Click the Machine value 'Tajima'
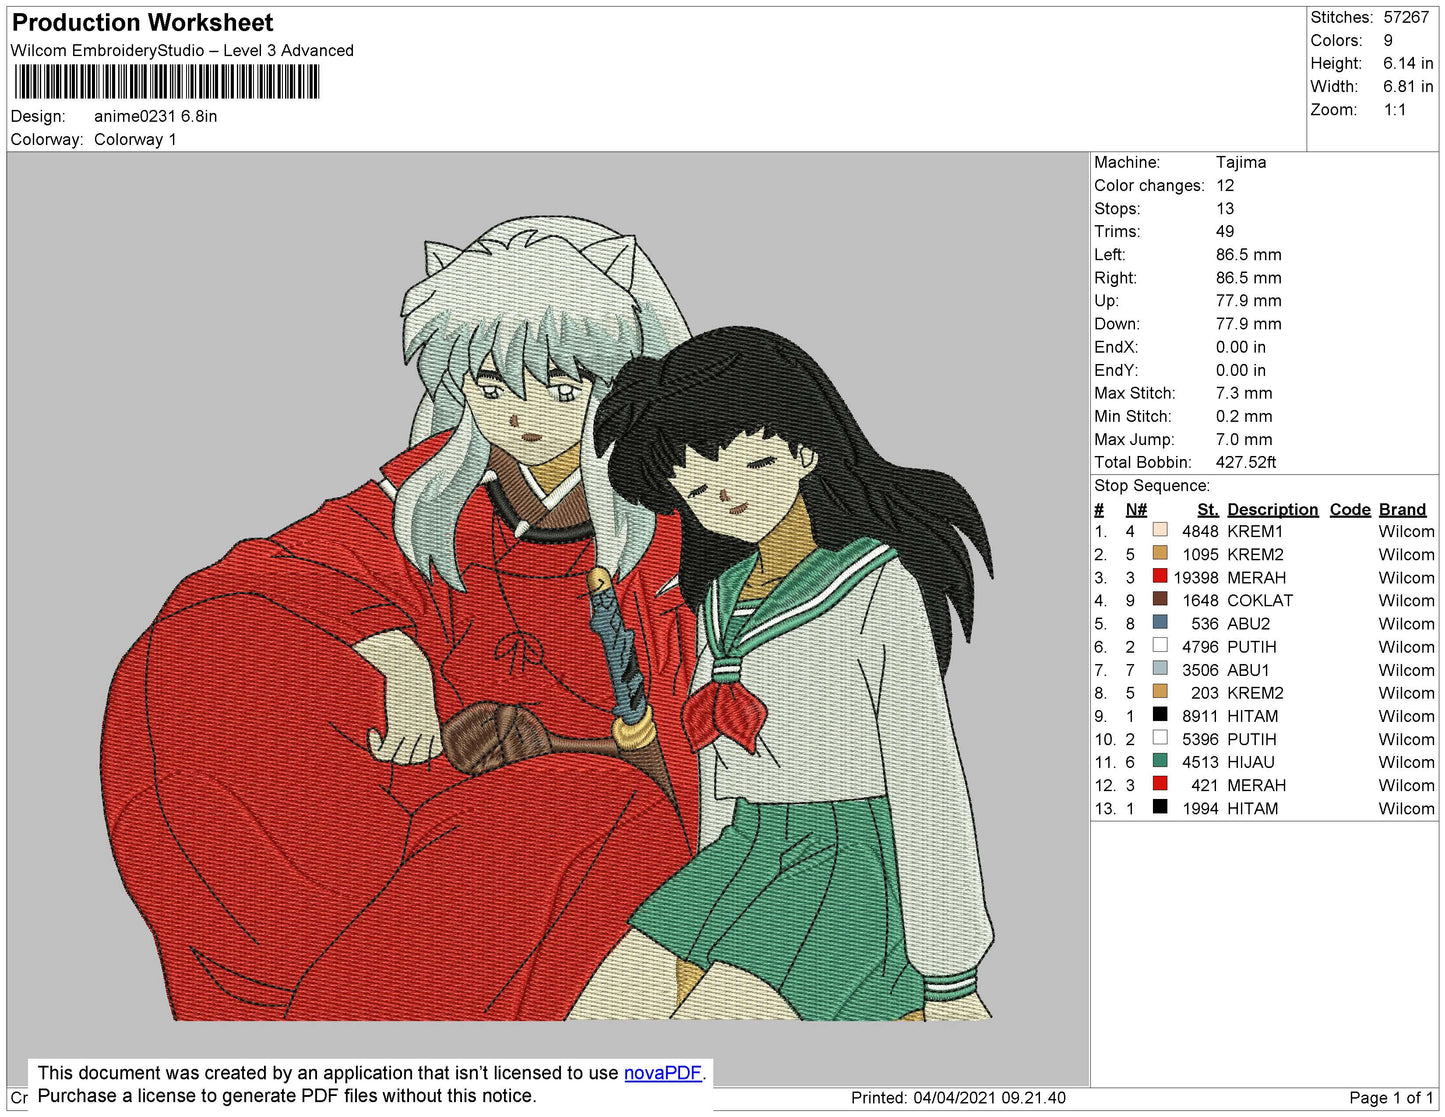1445x1117 pixels. coord(1241,162)
